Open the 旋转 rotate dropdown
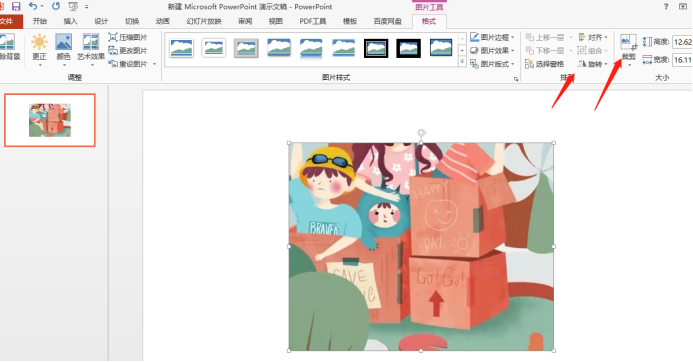 [593, 64]
